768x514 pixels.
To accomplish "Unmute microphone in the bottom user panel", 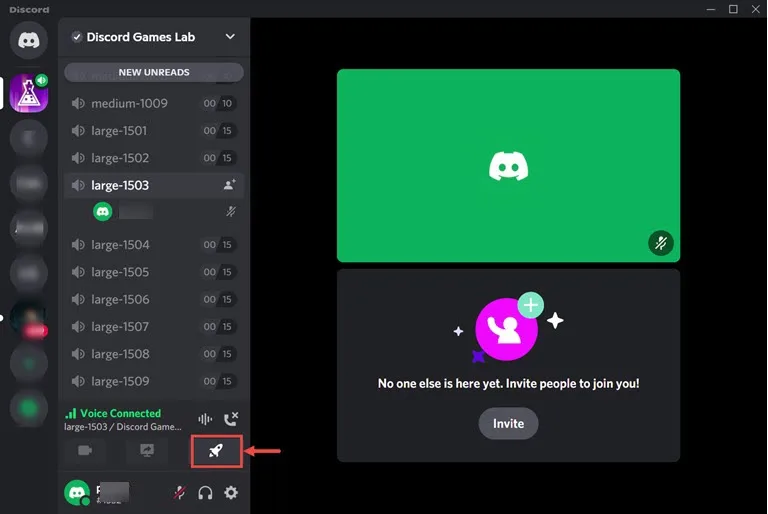I will tap(180, 492).
